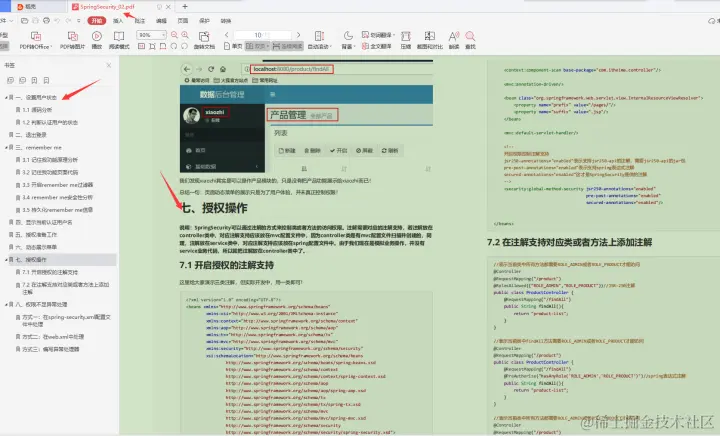The width and height of the screenshot is (720, 436).
Task: Open the quick-access toolbar customize dropdown
Action: pos(79,21)
